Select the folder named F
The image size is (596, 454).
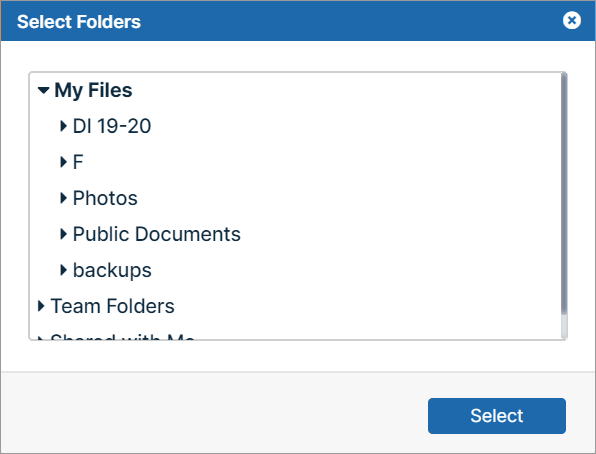[x=78, y=162]
